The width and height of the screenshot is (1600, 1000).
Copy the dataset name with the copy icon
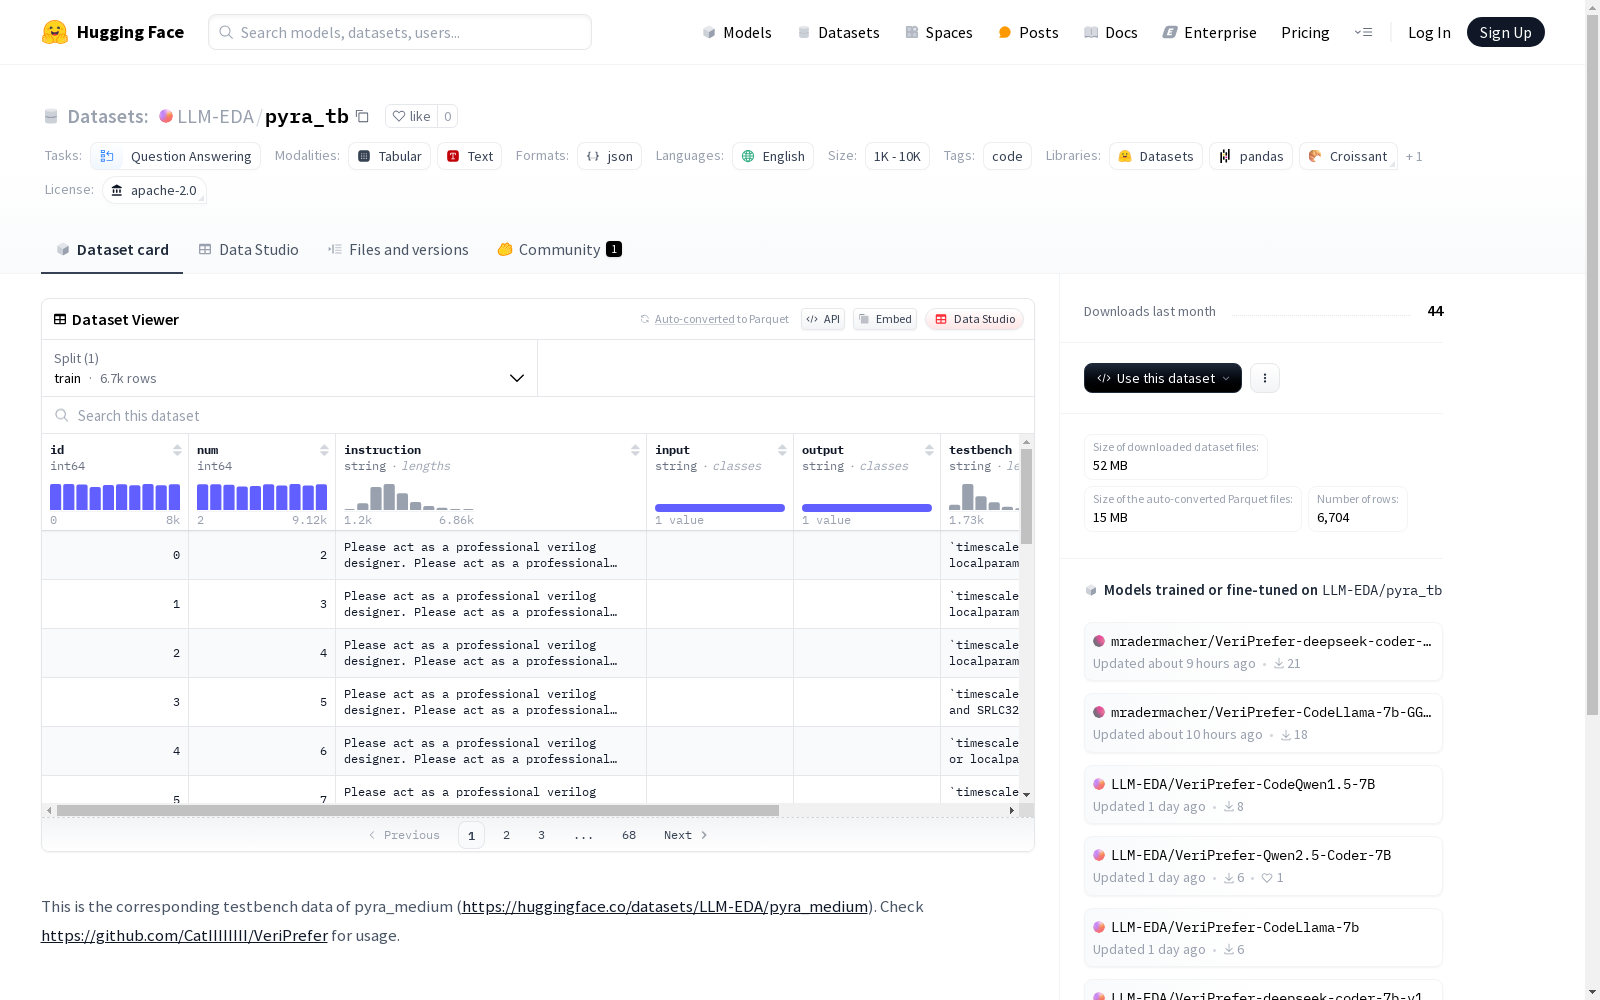pyautogui.click(x=363, y=116)
